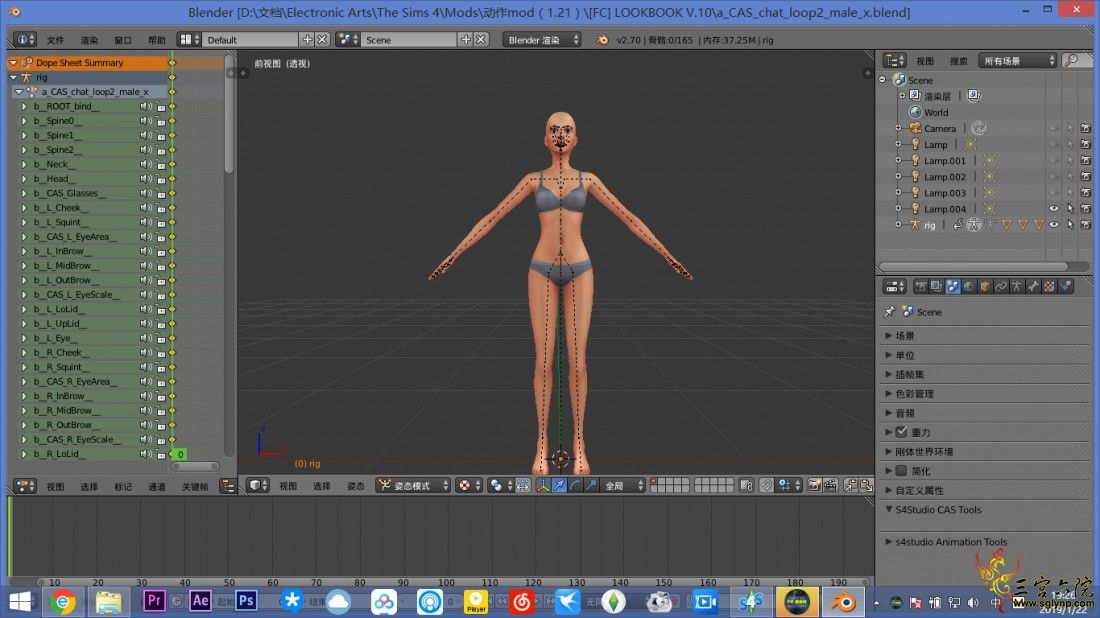The image size is (1100, 618).
Task: Collapse the S4Studio CAS Tools panel
Action: [889, 509]
